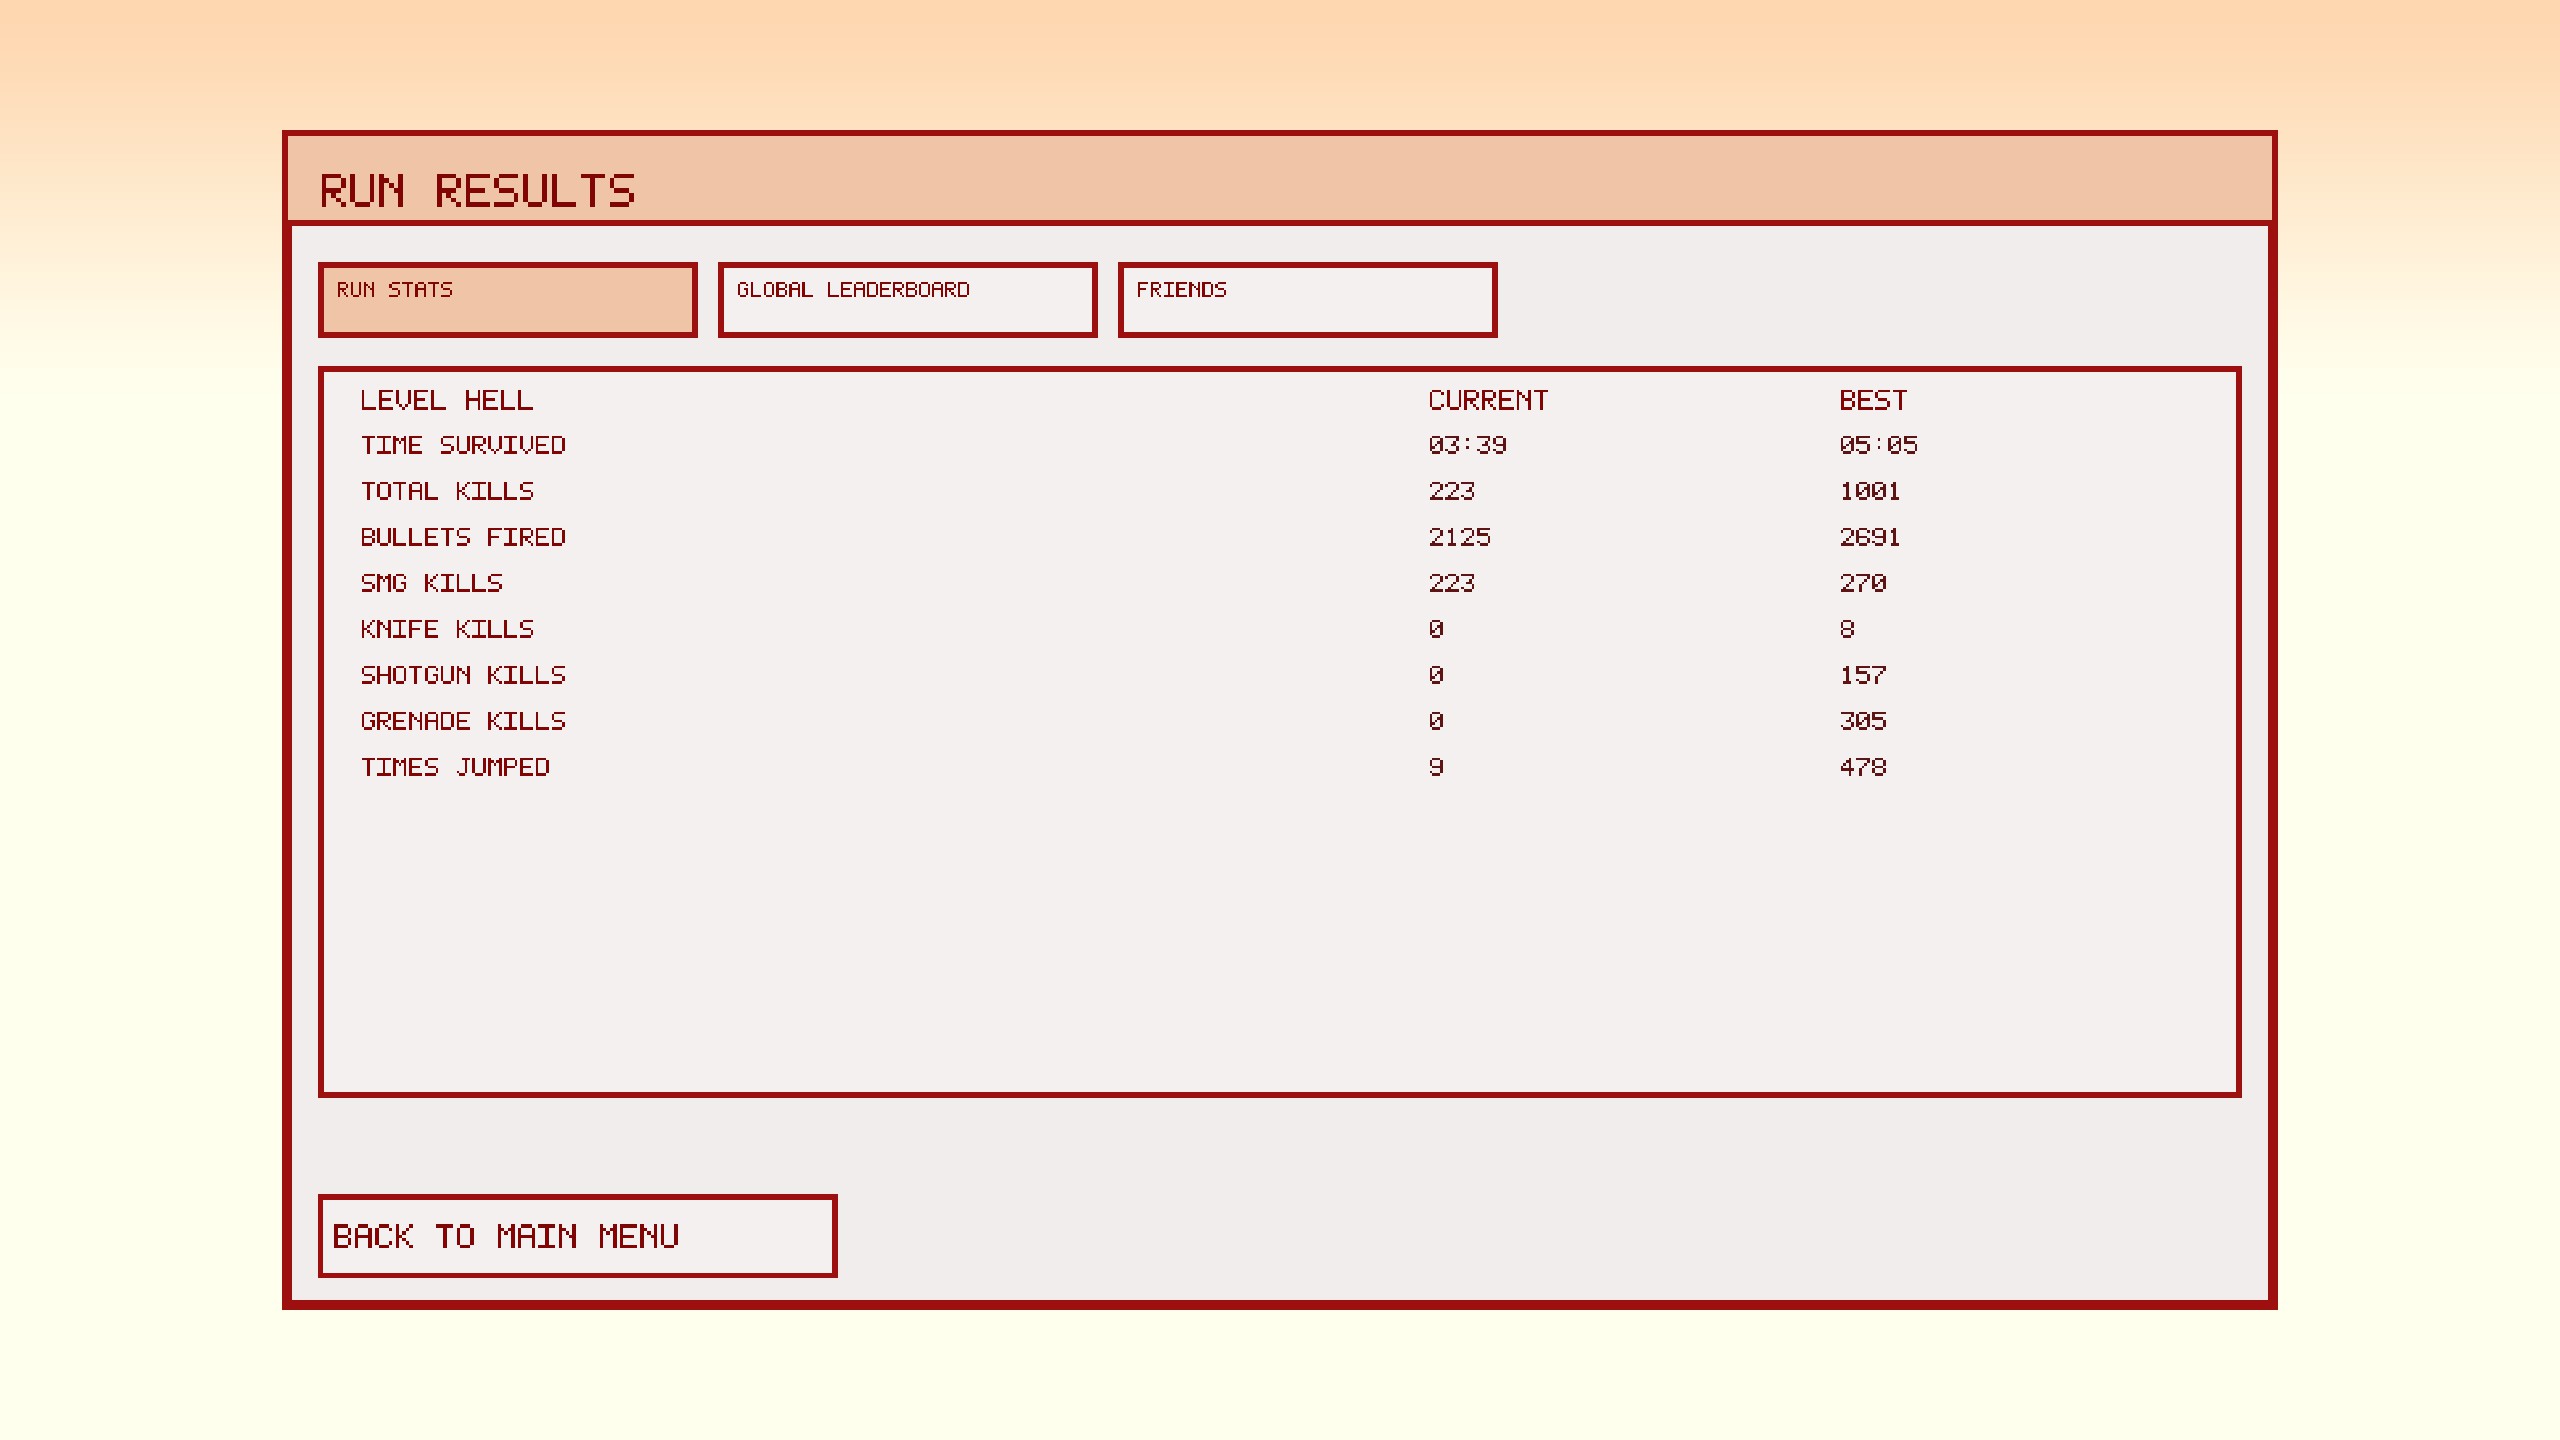Click the Level Hell heading
2560x1440 pixels.
pyautogui.click(x=446, y=401)
